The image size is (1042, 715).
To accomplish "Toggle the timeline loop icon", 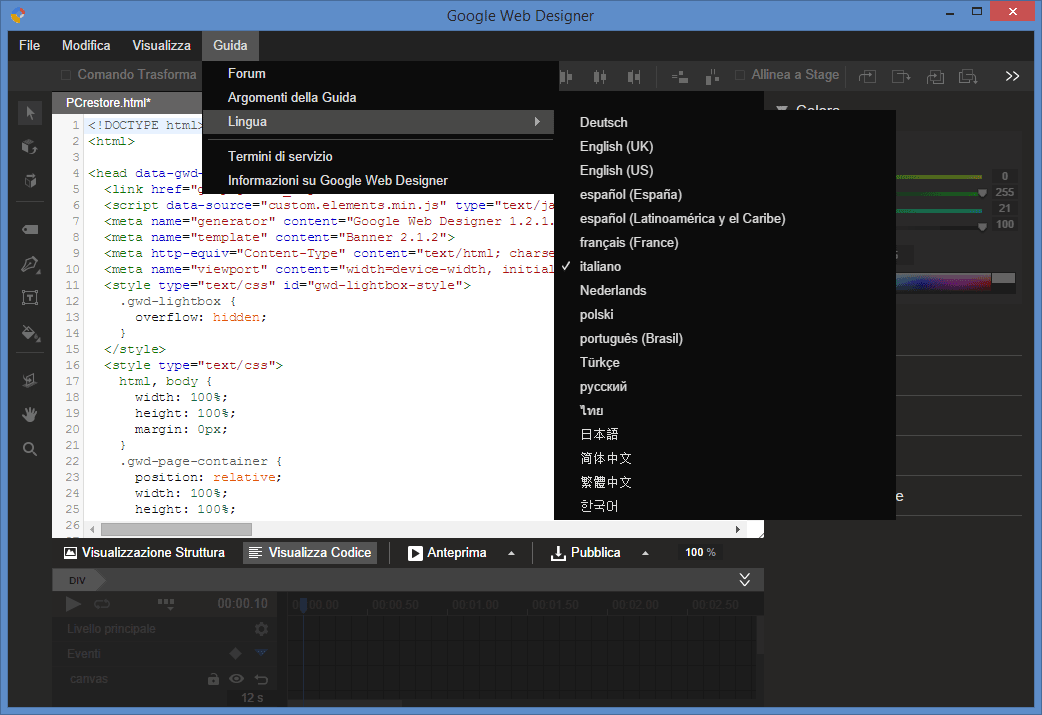I will click(102, 604).
